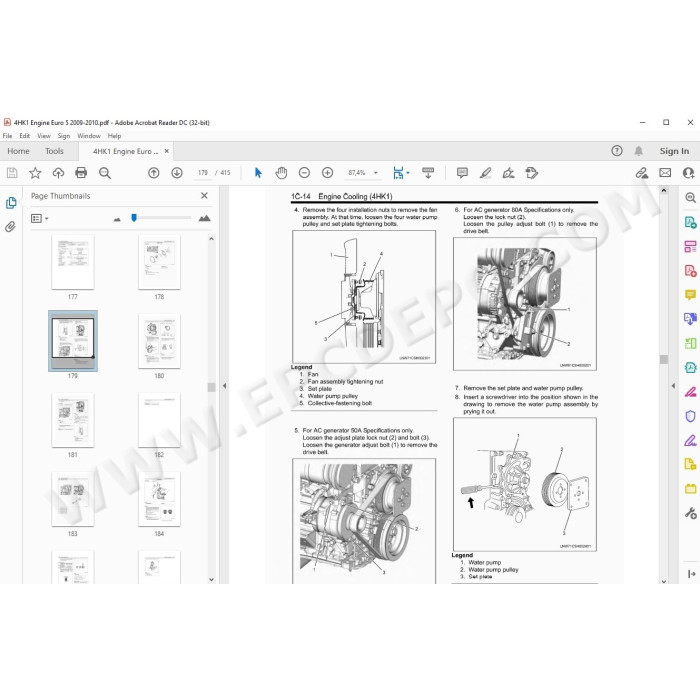Open the Sign menu

click(x=64, y=136)
